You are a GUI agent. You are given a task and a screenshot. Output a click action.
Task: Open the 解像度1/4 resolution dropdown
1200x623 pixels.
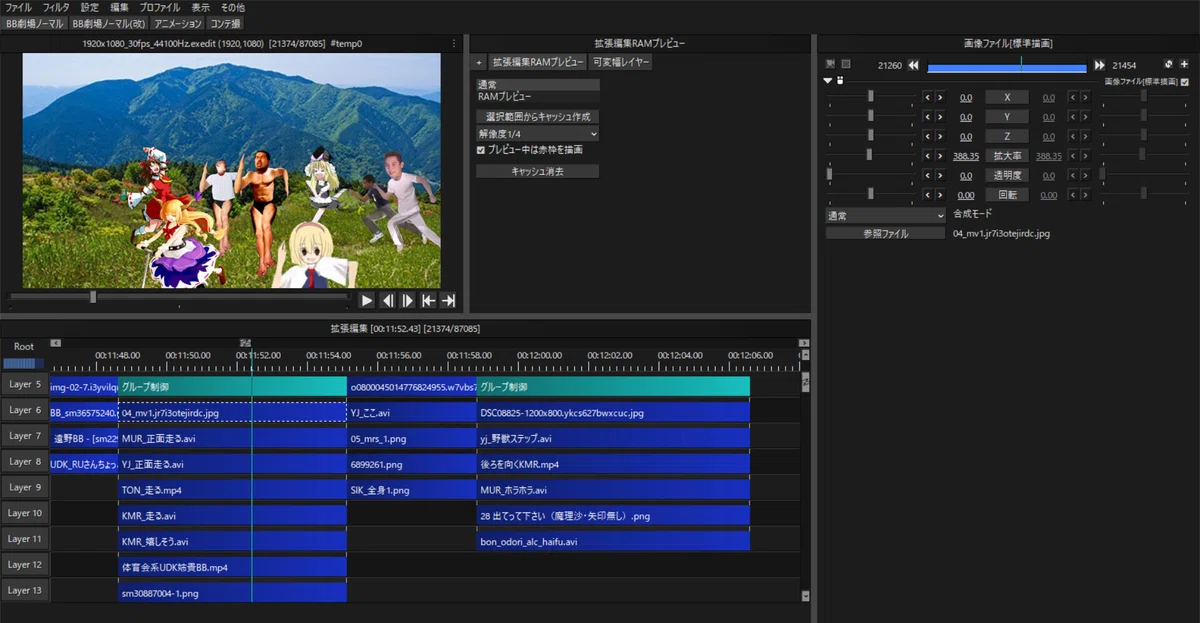point(537,134)
